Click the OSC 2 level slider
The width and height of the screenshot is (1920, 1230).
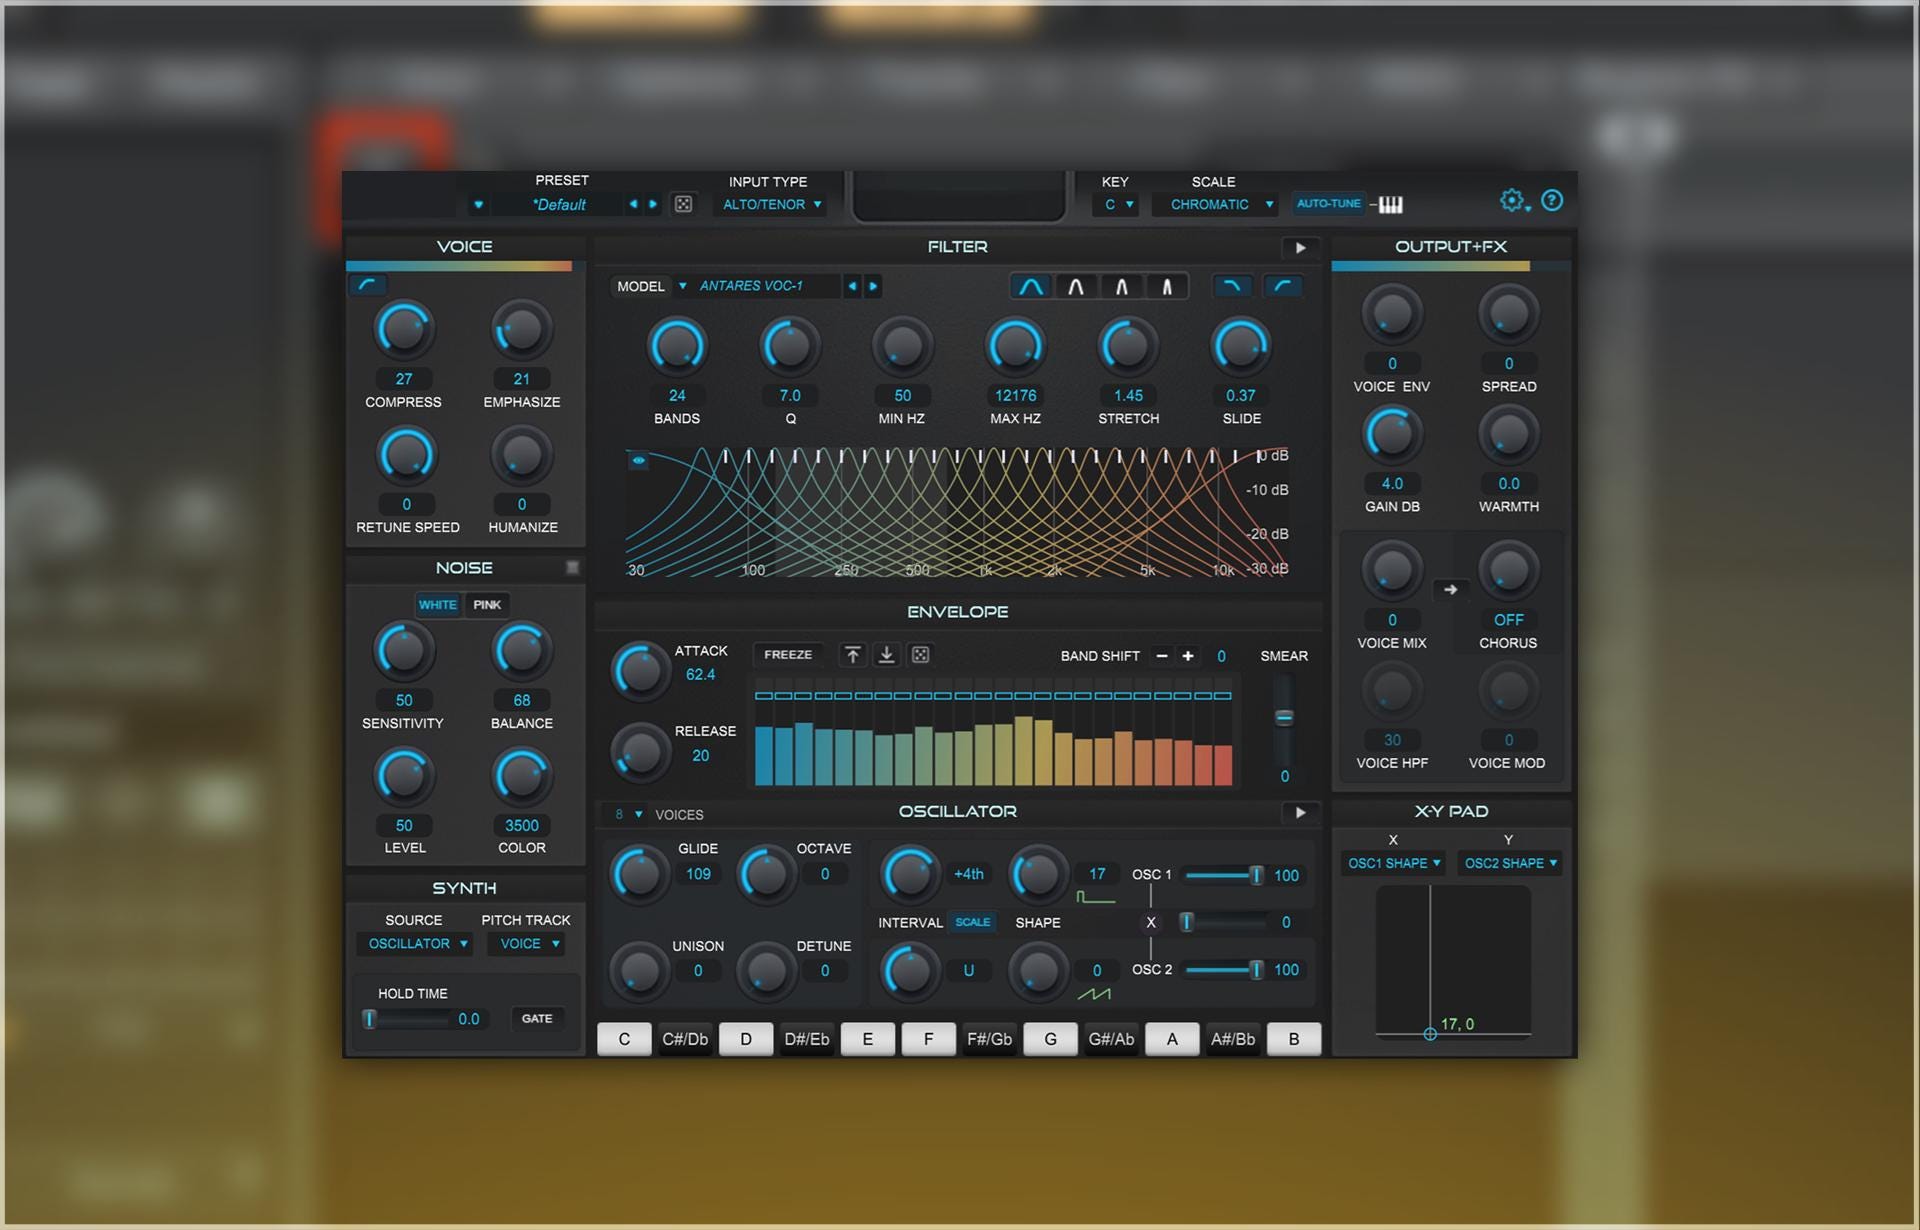[1223, 970]
